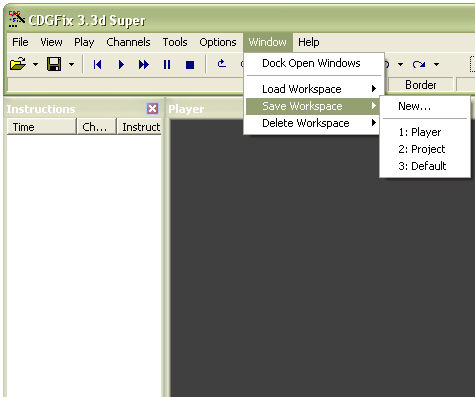Open the redo history dropdown arrow
Screen dimensions: 475x397
point(436,64)
